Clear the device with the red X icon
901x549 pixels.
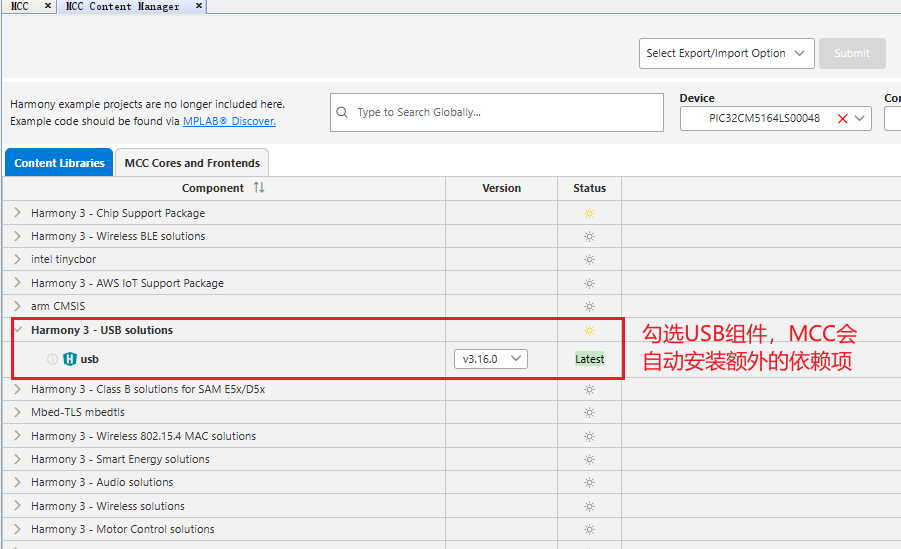click(842, 119)
